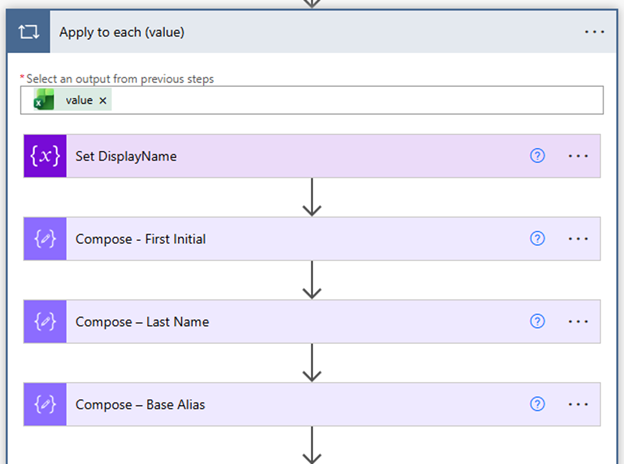Screen dimensions: 624x464
Task: Open help for Compose – Base Alias
Action: [x=537, y=404]
